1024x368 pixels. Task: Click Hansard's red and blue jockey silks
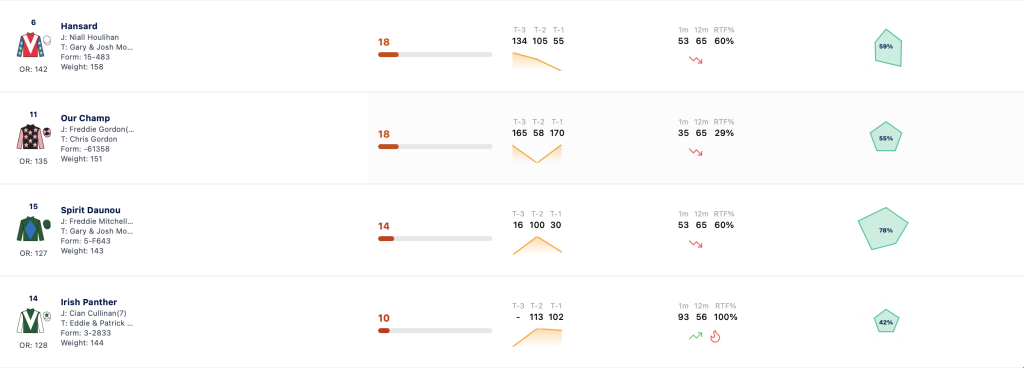29,45
